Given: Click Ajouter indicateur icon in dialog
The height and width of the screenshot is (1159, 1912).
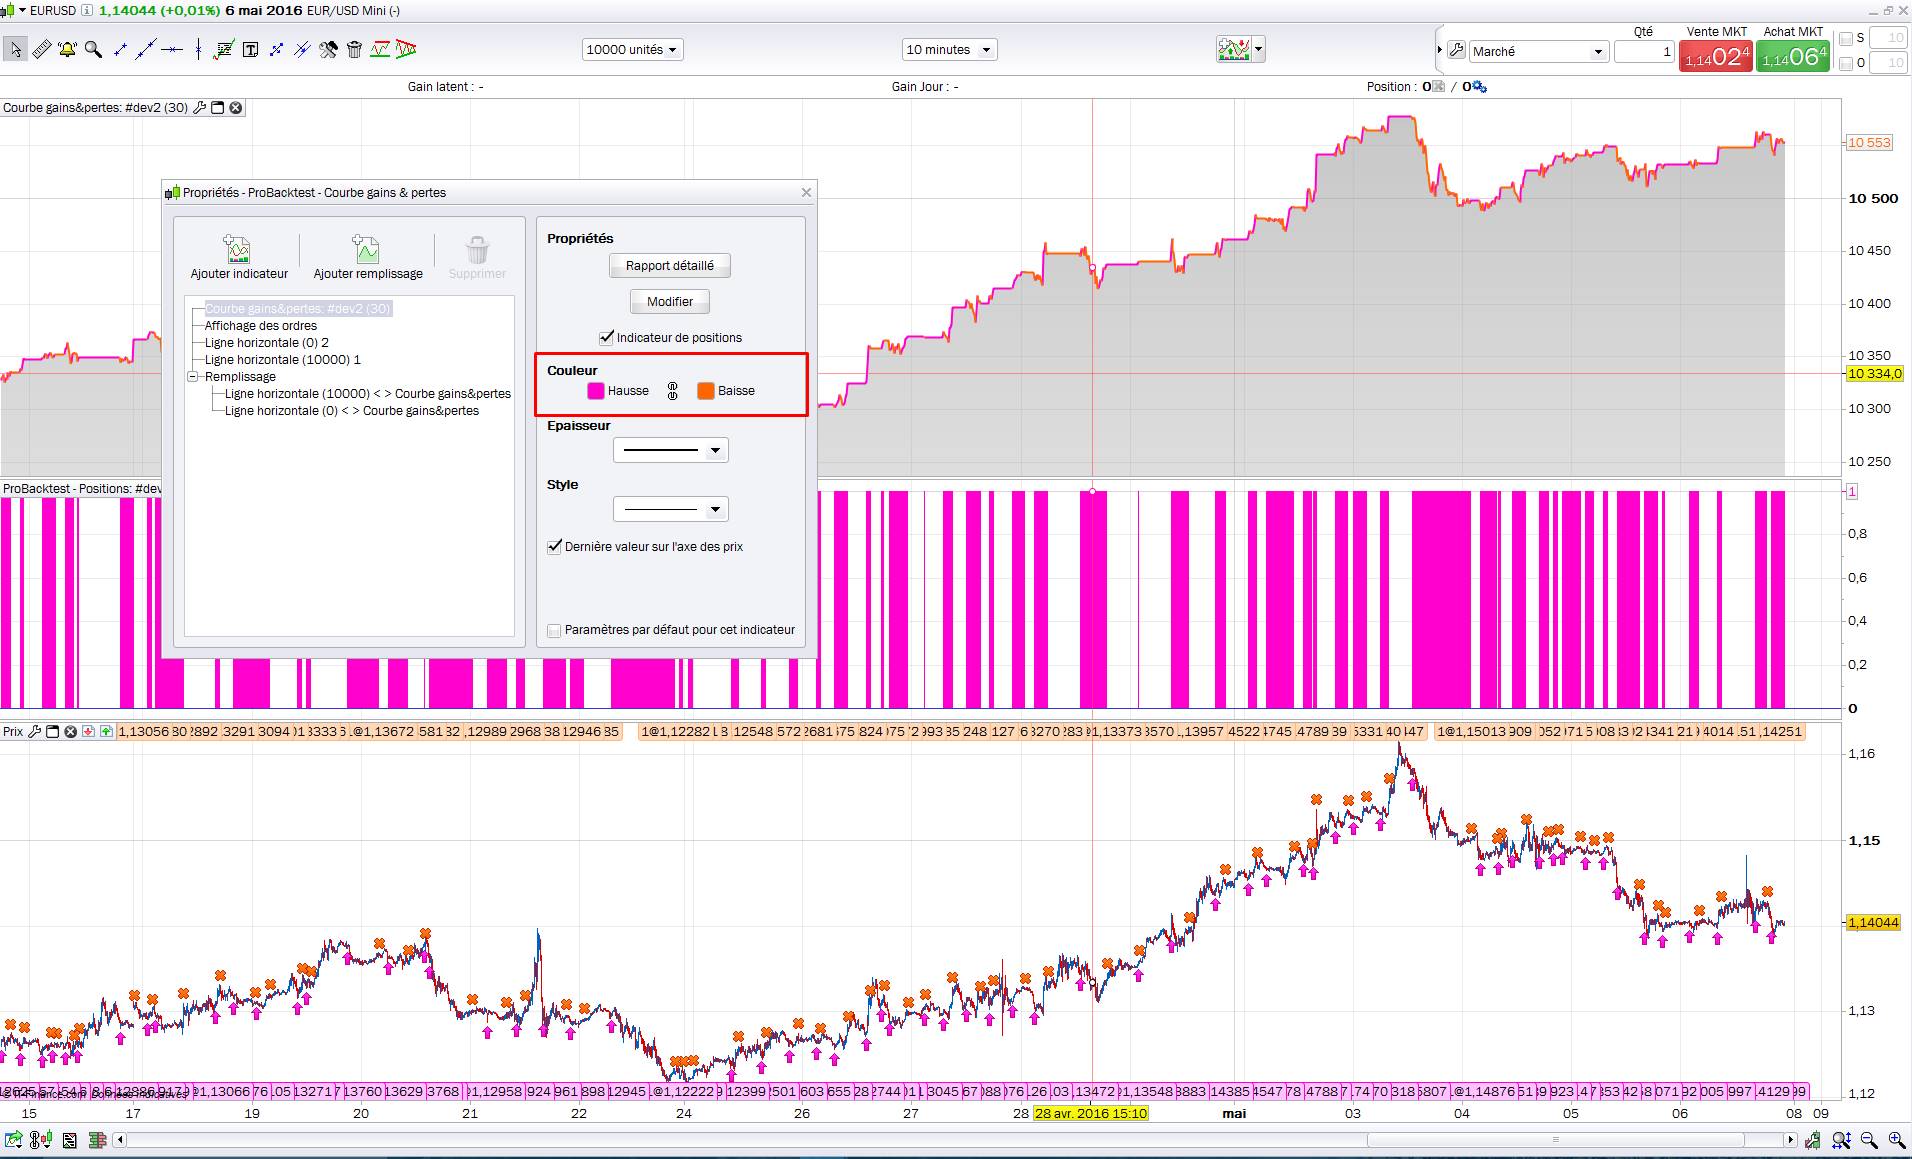Looking at the screenshot, I should [239, 250].
